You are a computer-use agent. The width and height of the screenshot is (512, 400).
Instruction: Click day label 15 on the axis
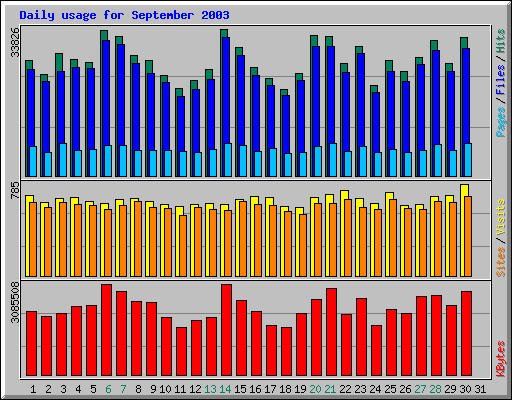240,389
